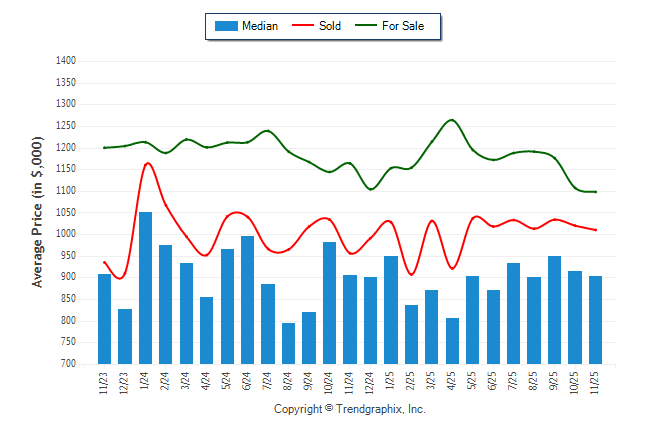
Task: Click the 2/25 x-axis date label
Action: click(x=411, y=382)
